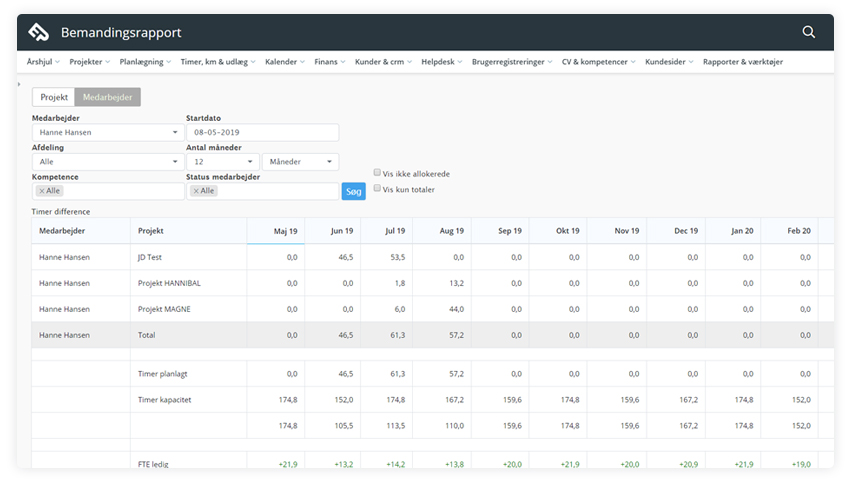Click the FTE ledig row label

tap(153, 464)
